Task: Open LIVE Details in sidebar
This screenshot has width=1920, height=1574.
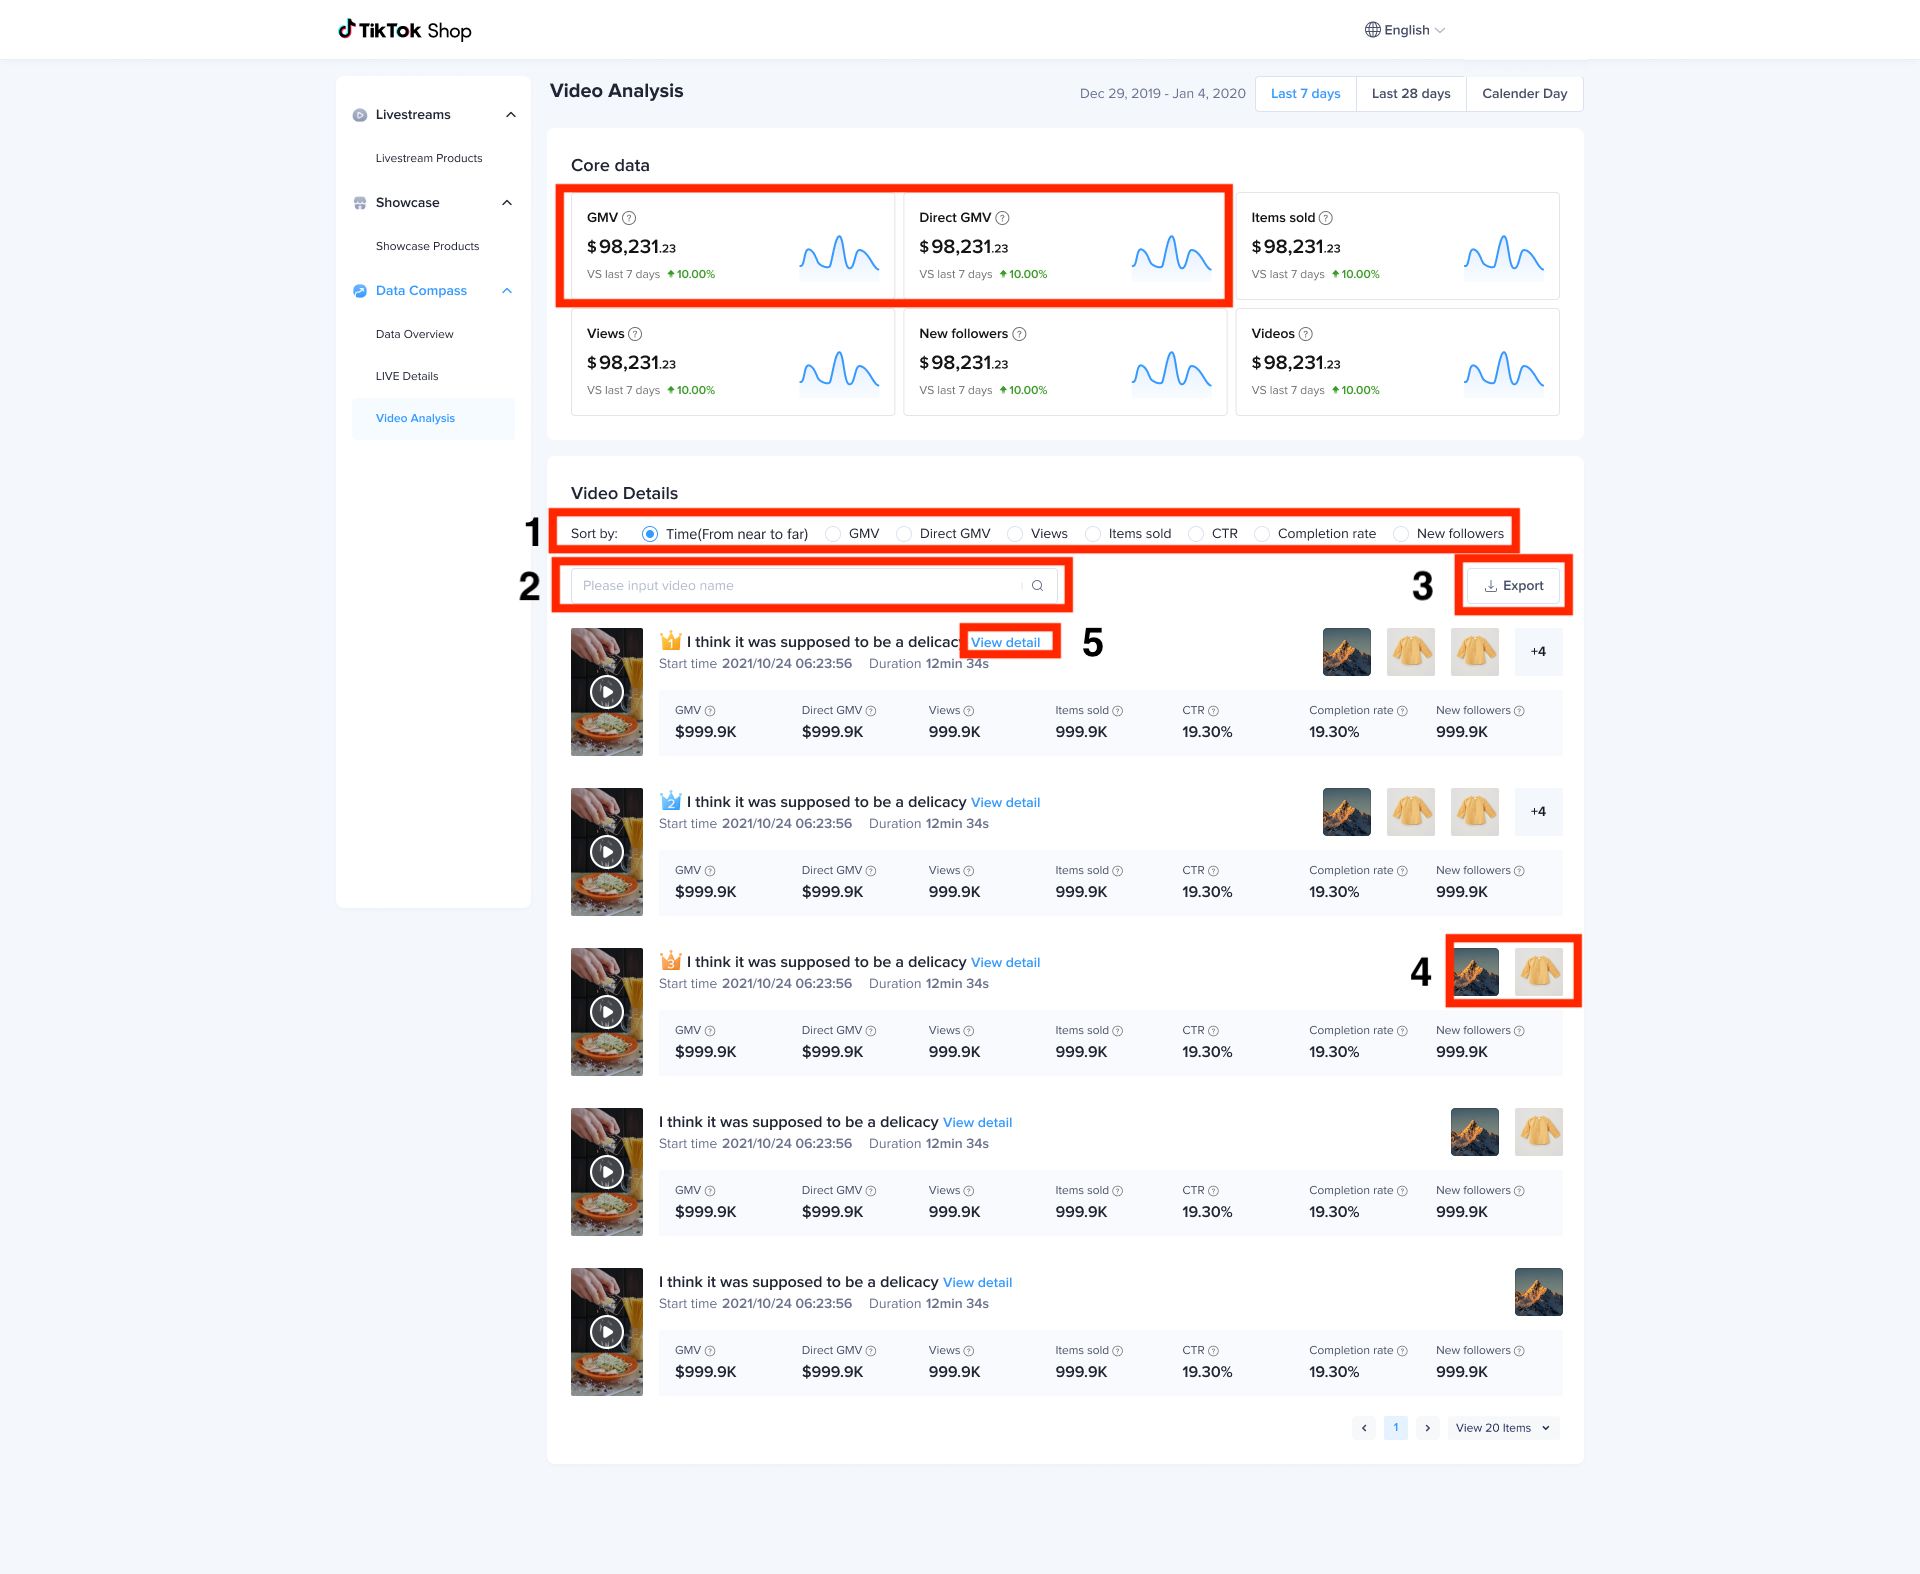Action: tap(407, 376)
